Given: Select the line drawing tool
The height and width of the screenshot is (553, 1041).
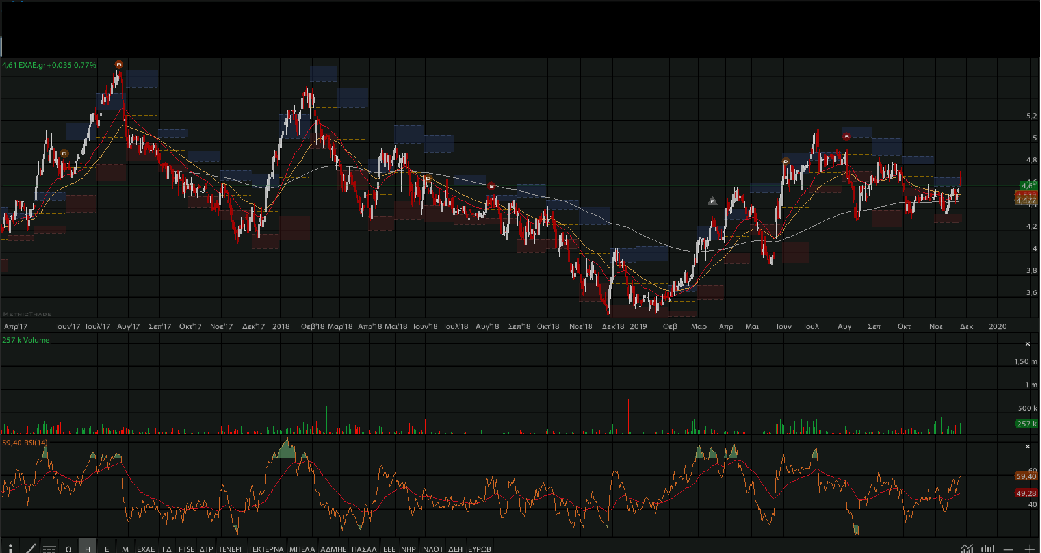Looking at the screenshot, I should point(29,548).
